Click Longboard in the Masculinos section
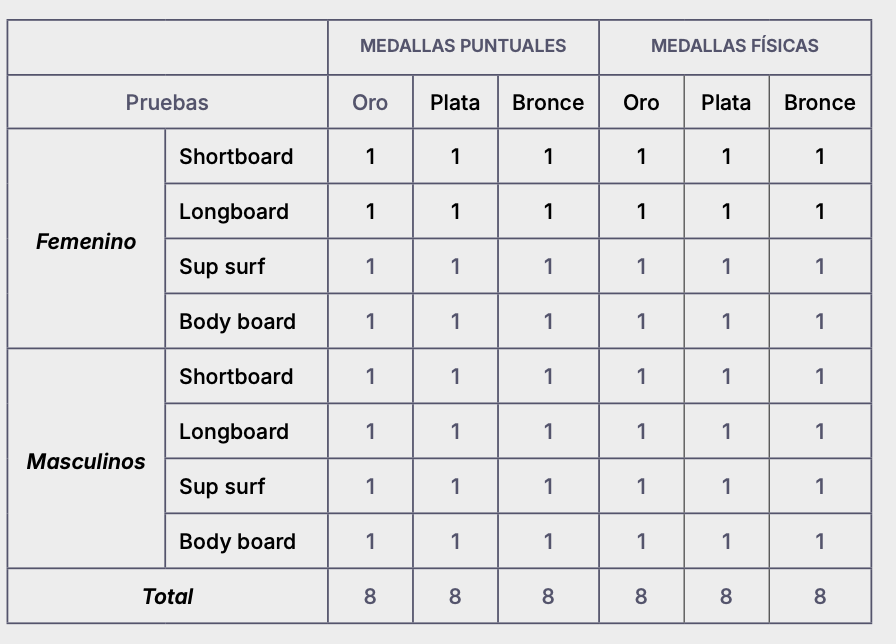Screen dimensions: 896x644 (x=234, y=431)
